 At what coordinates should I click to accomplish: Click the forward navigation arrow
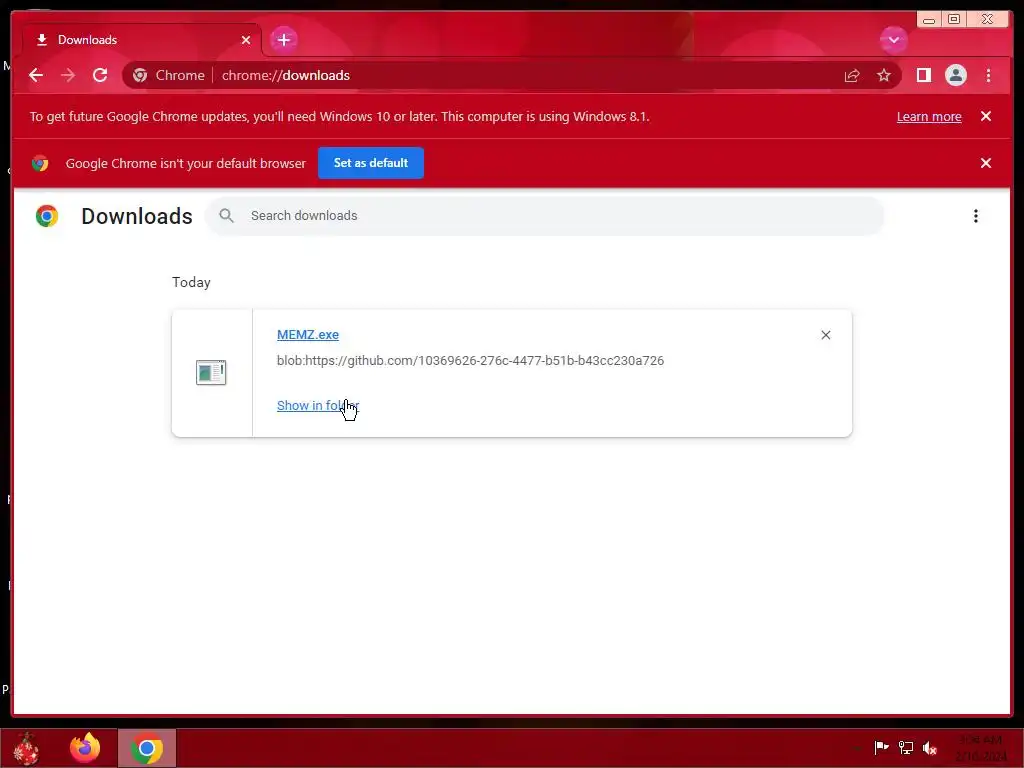pyautogui.click(x=68, y=75)
